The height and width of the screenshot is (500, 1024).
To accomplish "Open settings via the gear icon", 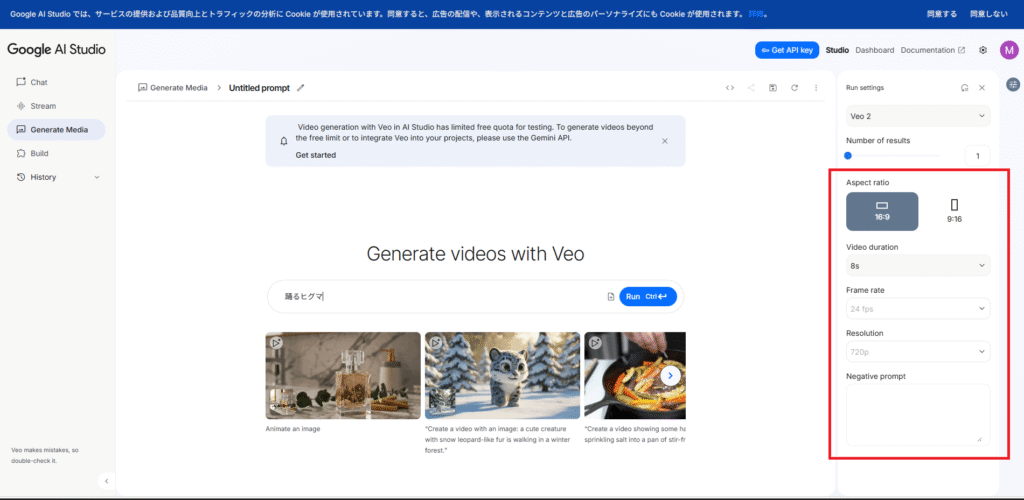I will [x=983, y=50].
